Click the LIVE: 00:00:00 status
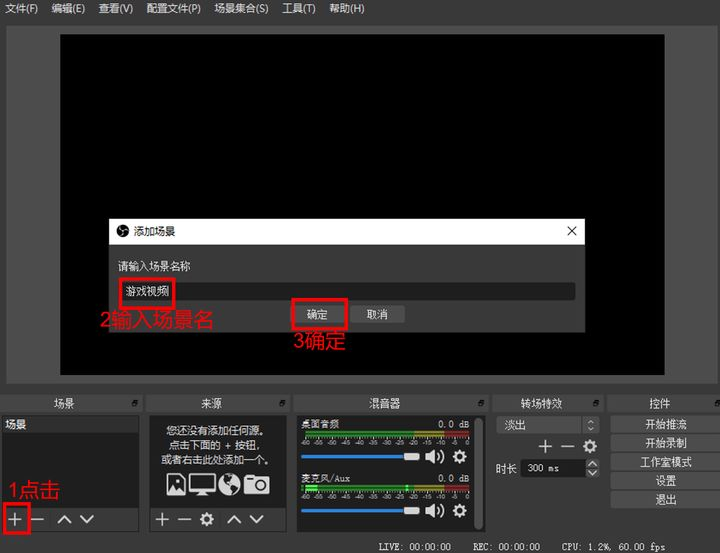 click(415, 547)
